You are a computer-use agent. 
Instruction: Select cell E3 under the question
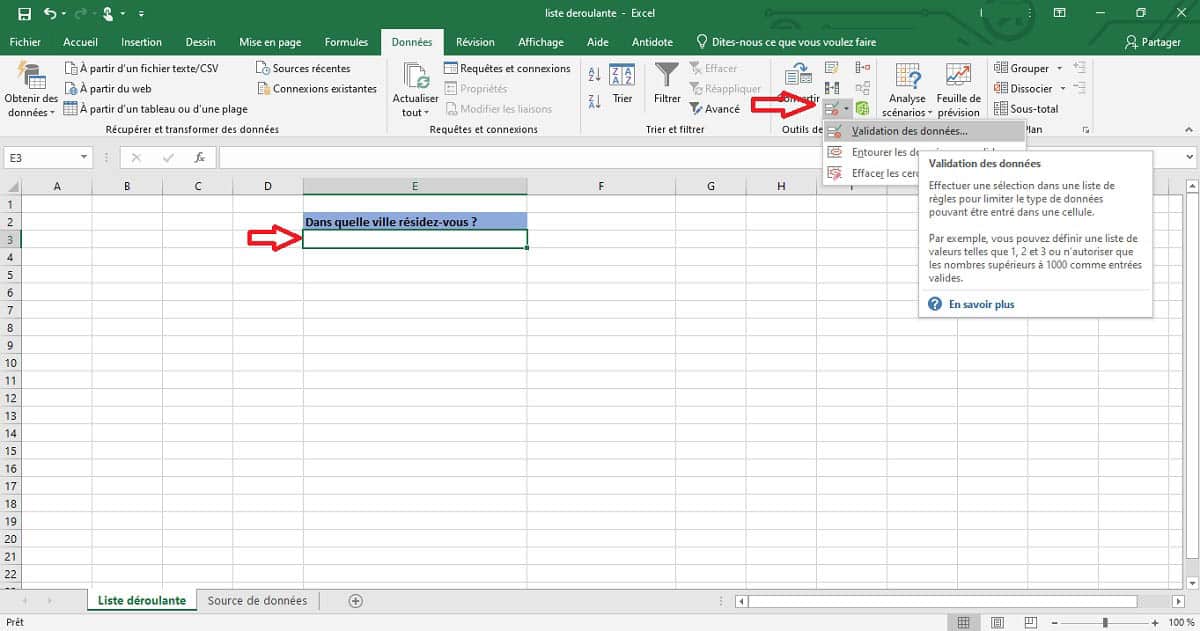(x=414, y=238)
